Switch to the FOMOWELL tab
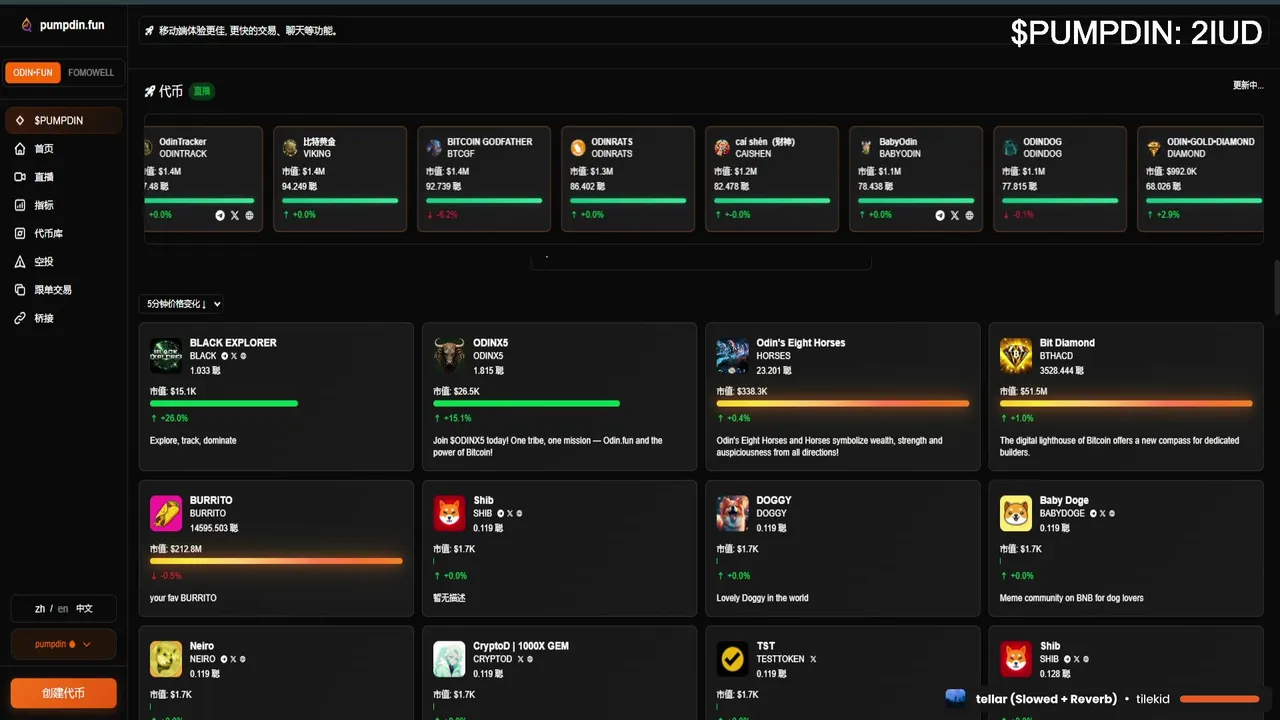 91,73
